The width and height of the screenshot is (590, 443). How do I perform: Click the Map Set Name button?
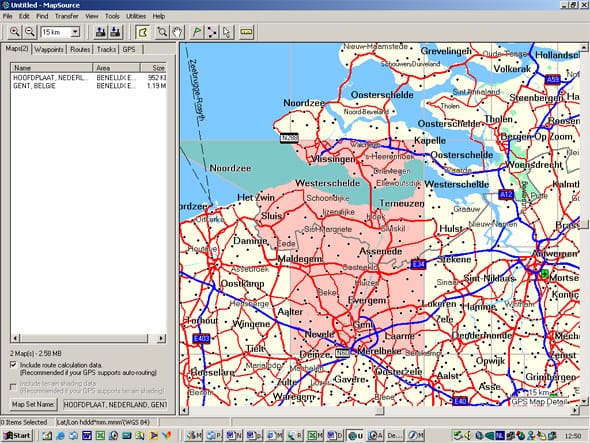coord(33,405)
